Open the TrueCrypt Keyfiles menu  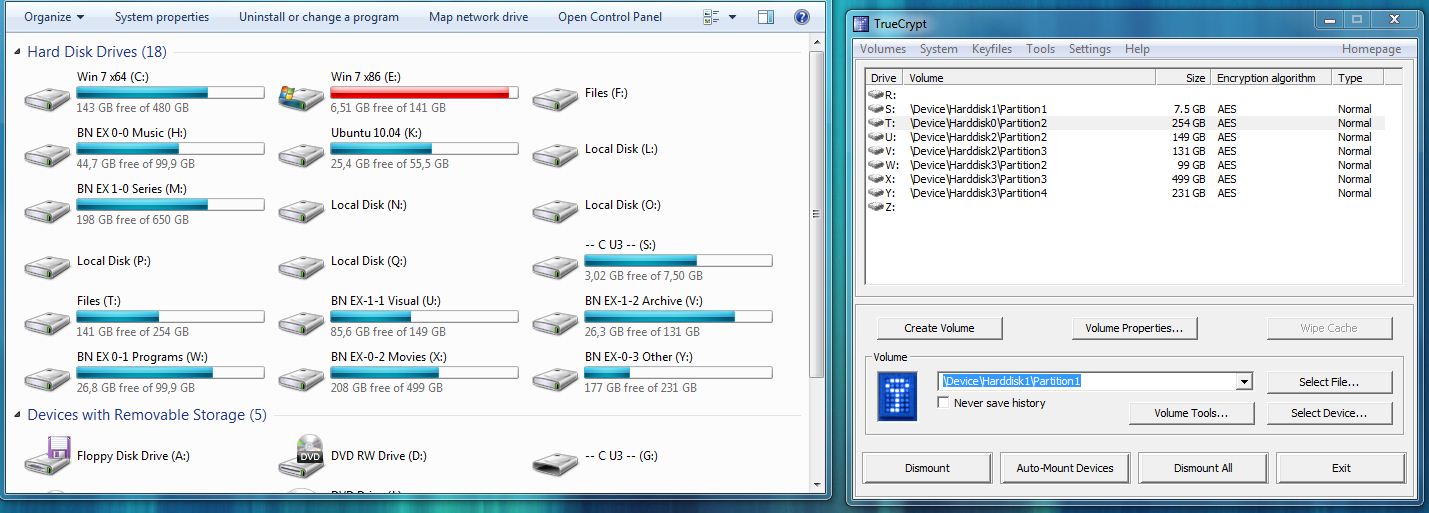pos(992,49)
